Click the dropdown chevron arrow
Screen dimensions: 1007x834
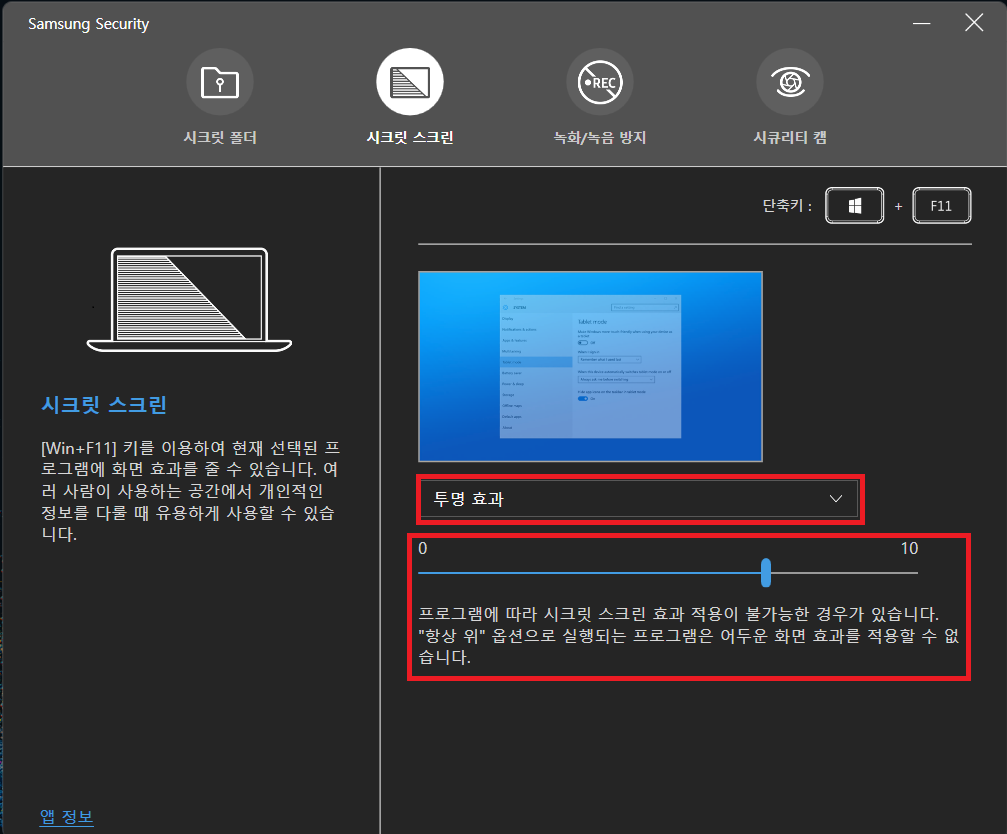point(836,499)
